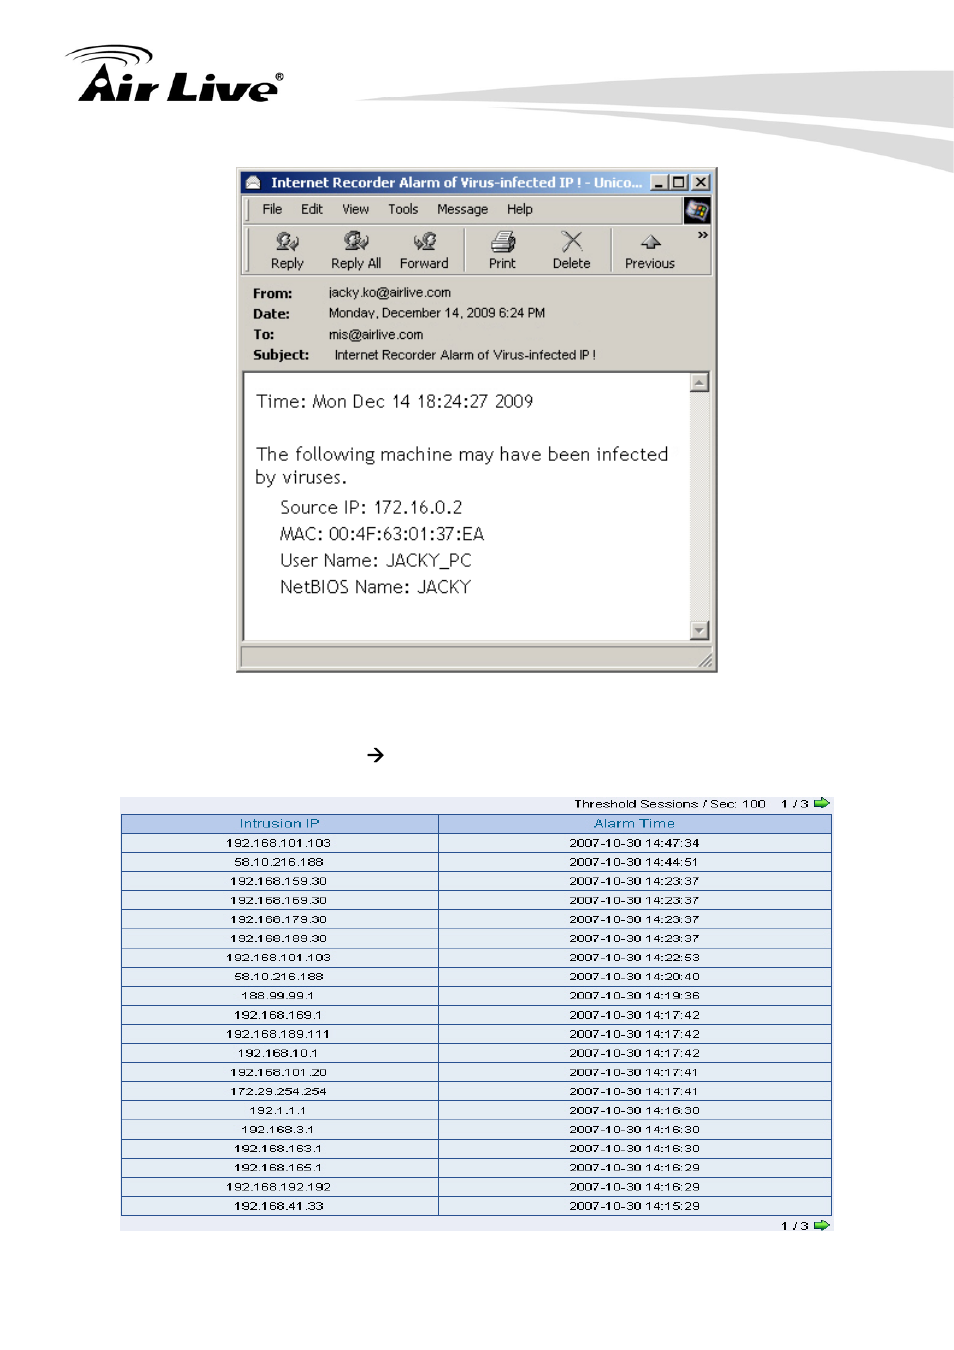The height and width of the screenshot is (1350, 954).
Task: Click the Alarm Time column header
Action: [x=634, y=824]
